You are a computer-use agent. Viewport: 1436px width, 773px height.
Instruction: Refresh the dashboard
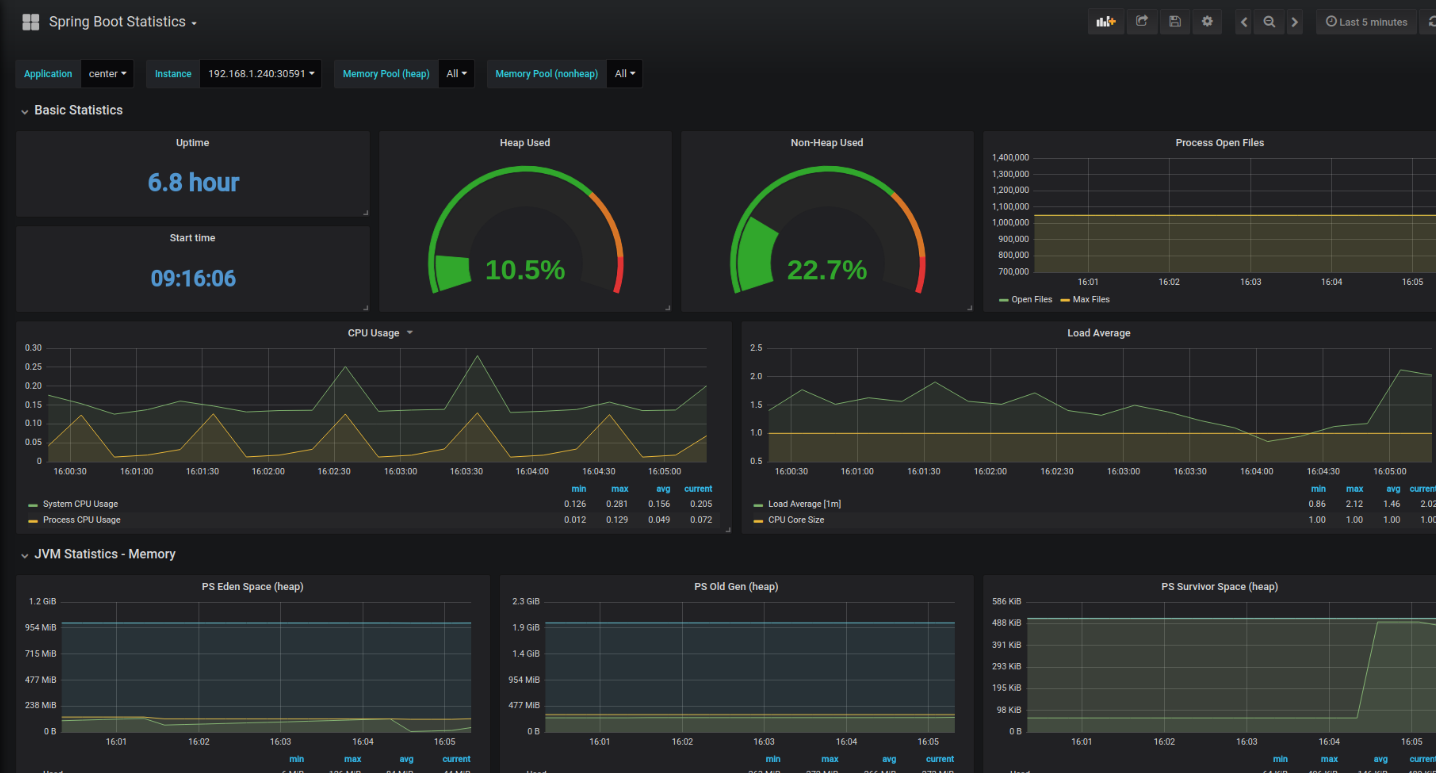[x=1429, y=22]
